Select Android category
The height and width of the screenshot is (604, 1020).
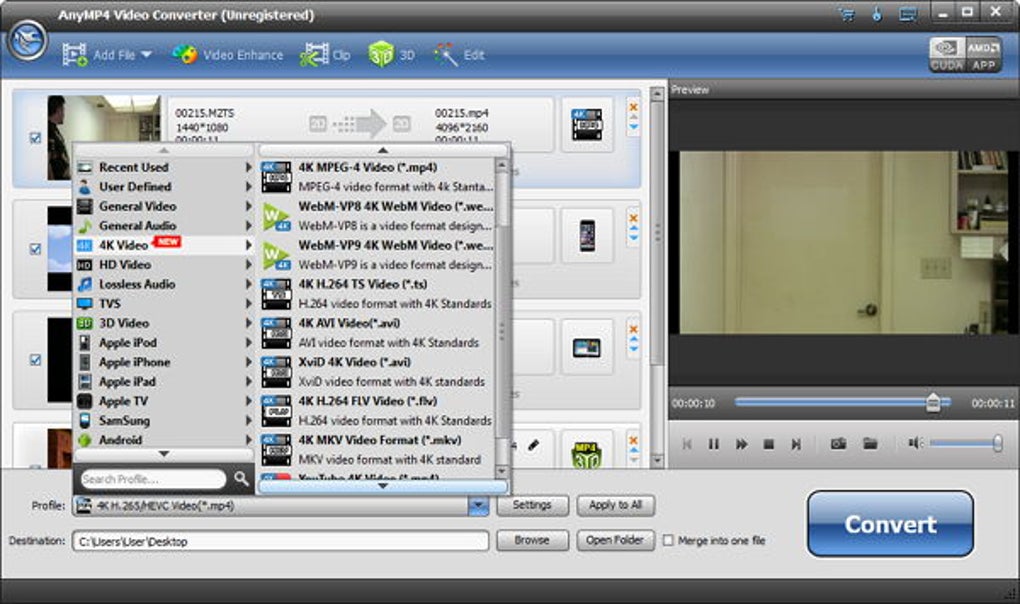pyautogui.click(x=164, y=440)
